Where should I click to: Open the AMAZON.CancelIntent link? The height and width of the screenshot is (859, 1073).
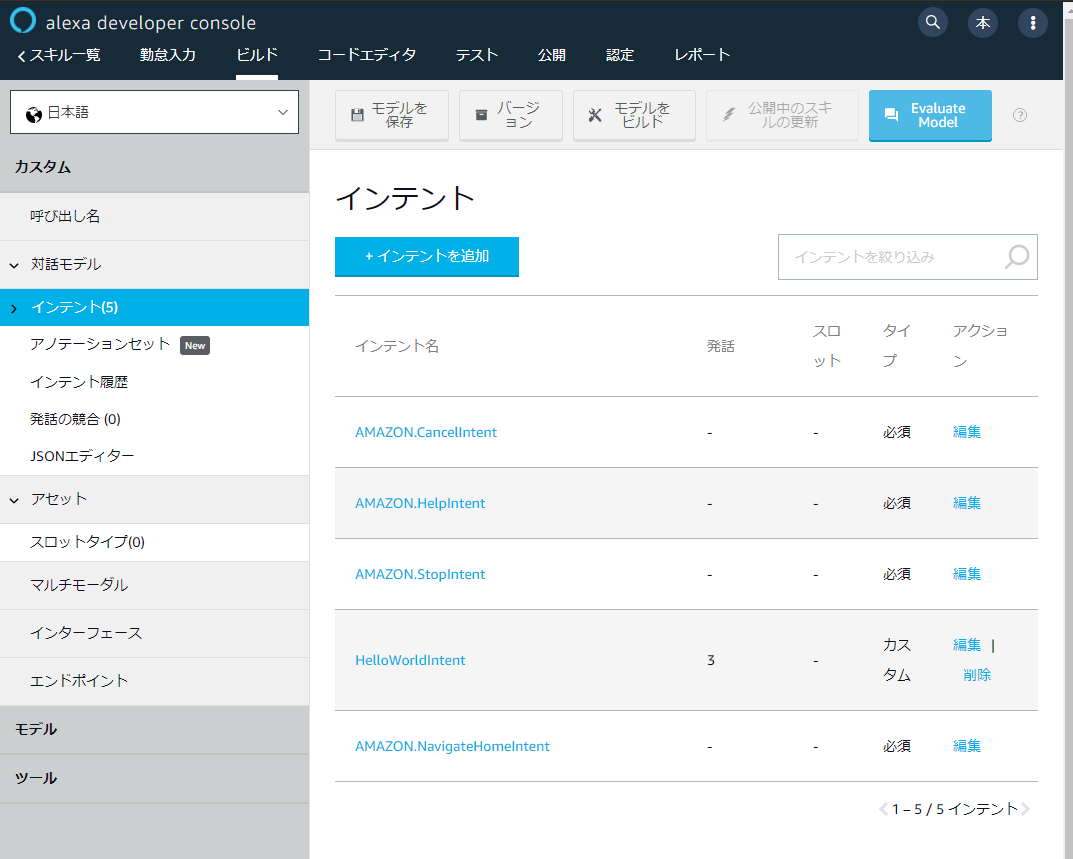(x=426, y=433)
